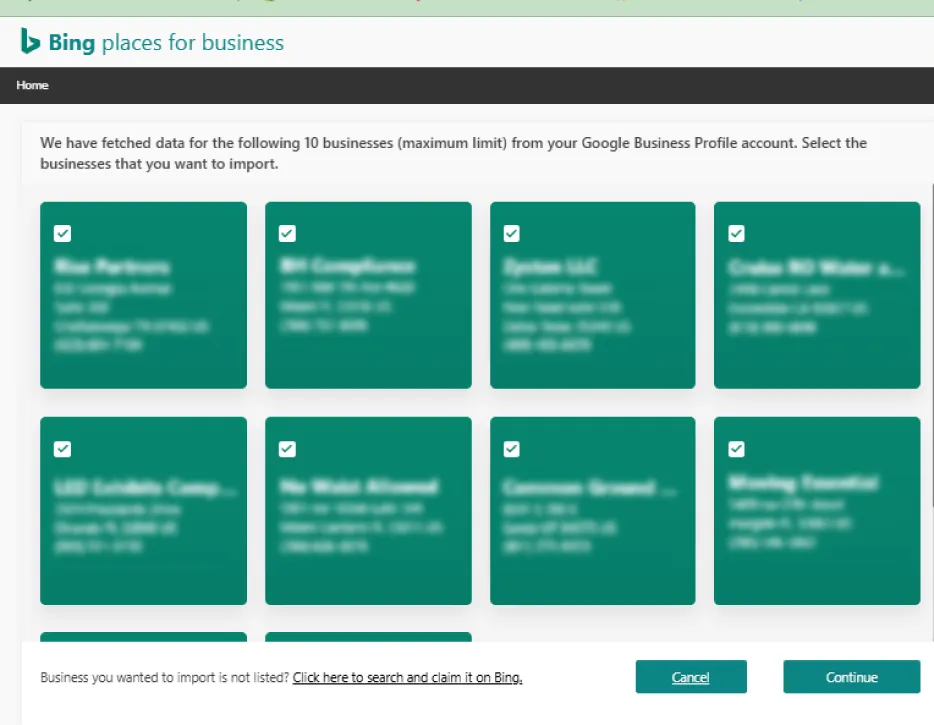Viewport: 934px width, 725px height.
Task: Open the Home menu item
Action: tap(32, 85)
